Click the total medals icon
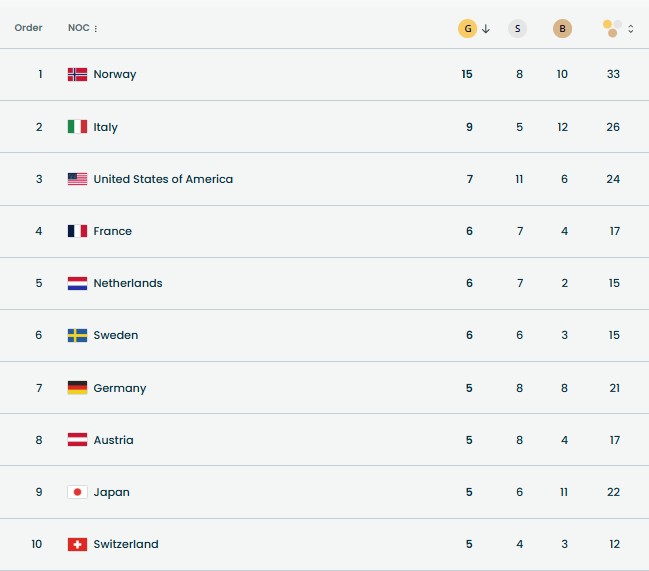 pyautogui.click(x=612, y=29)
